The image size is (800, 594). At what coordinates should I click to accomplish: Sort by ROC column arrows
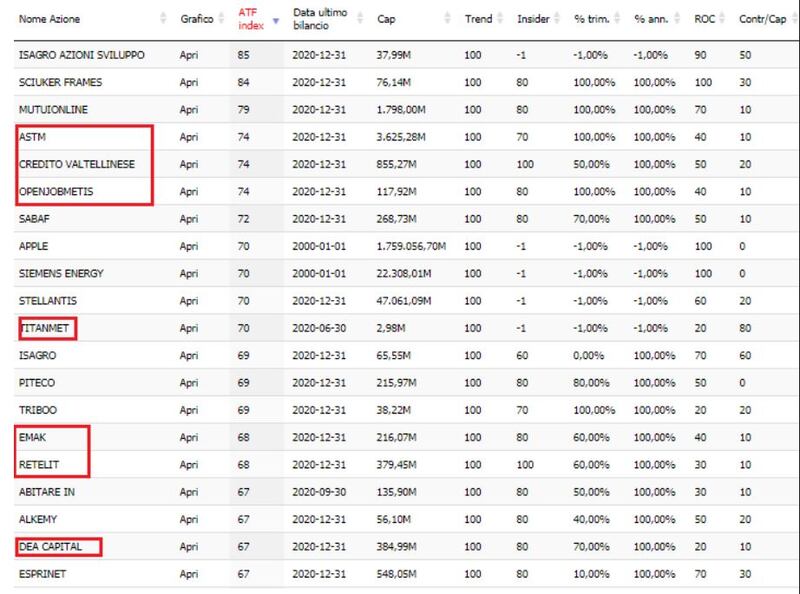(x=722, y=18)
